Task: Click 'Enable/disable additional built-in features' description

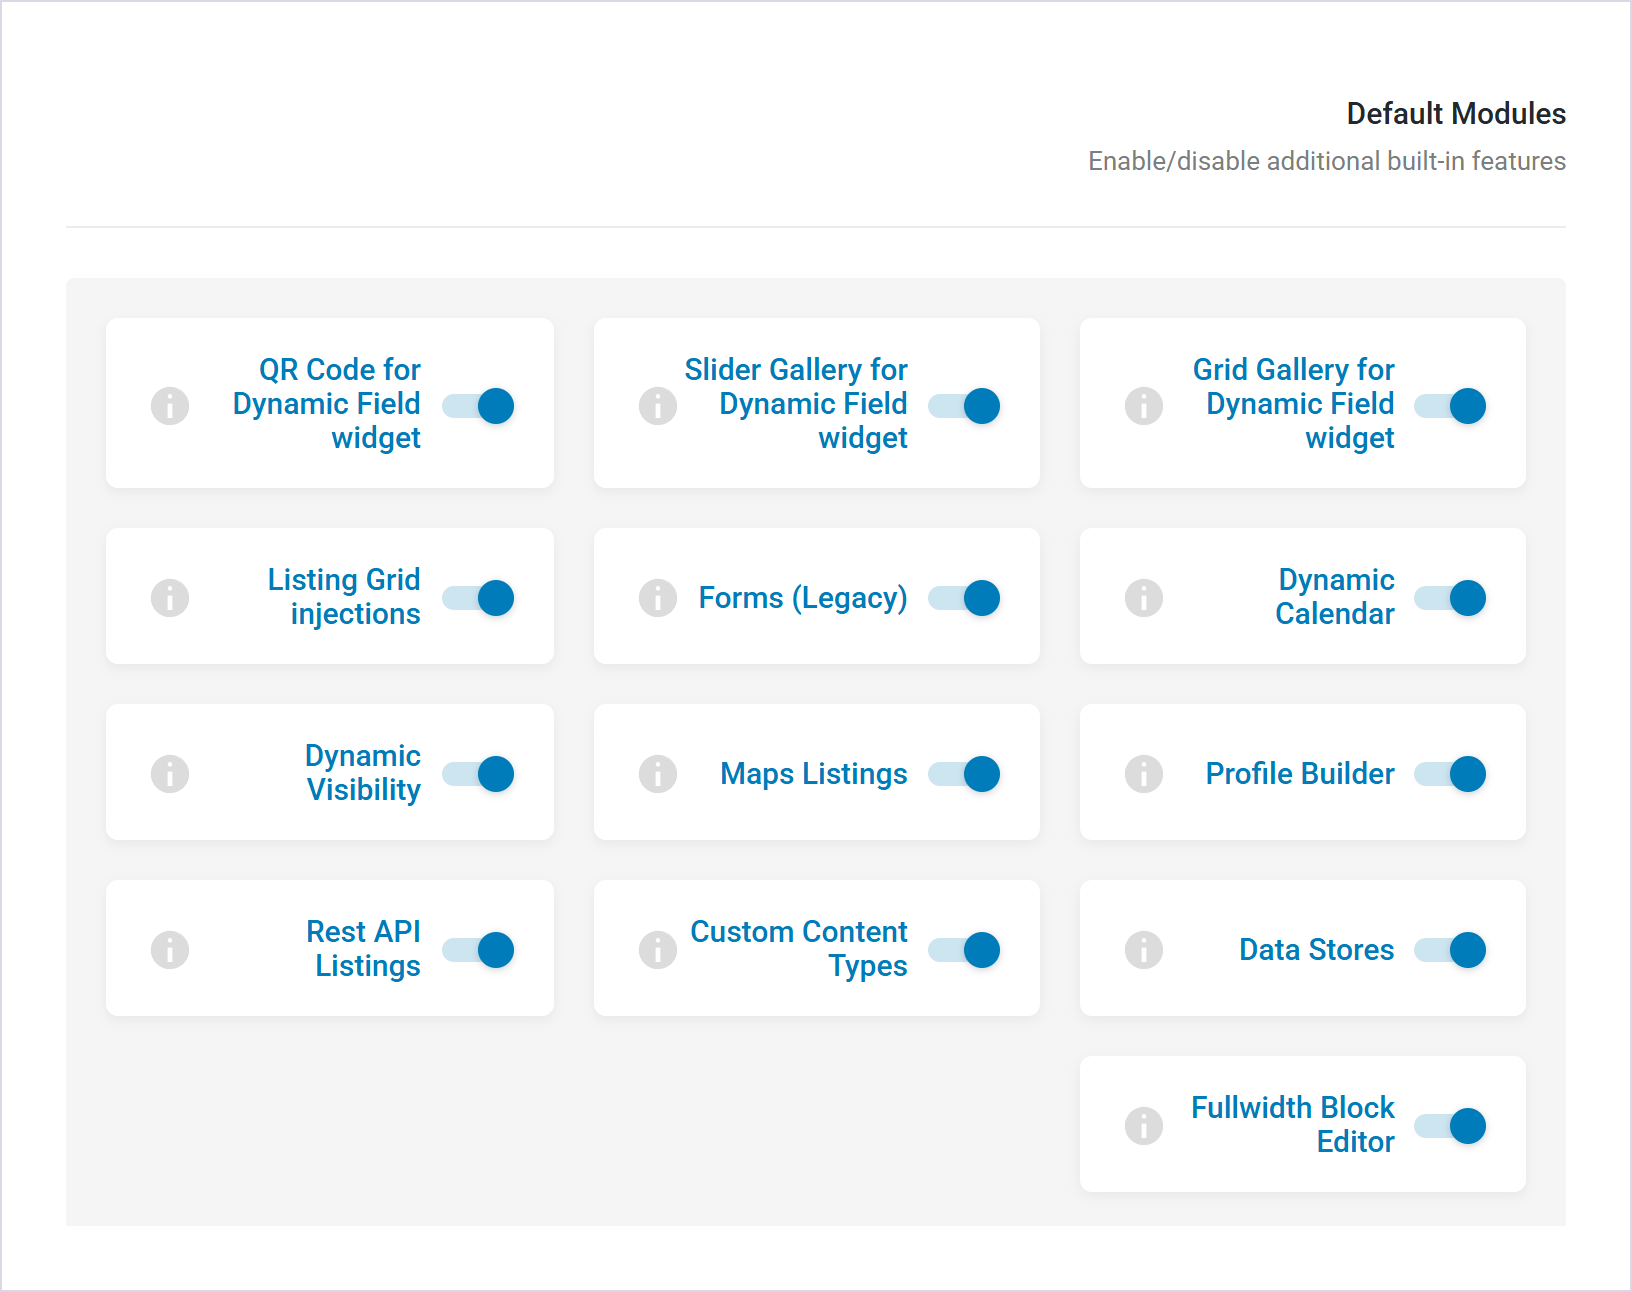Action: coord(1327,161)
